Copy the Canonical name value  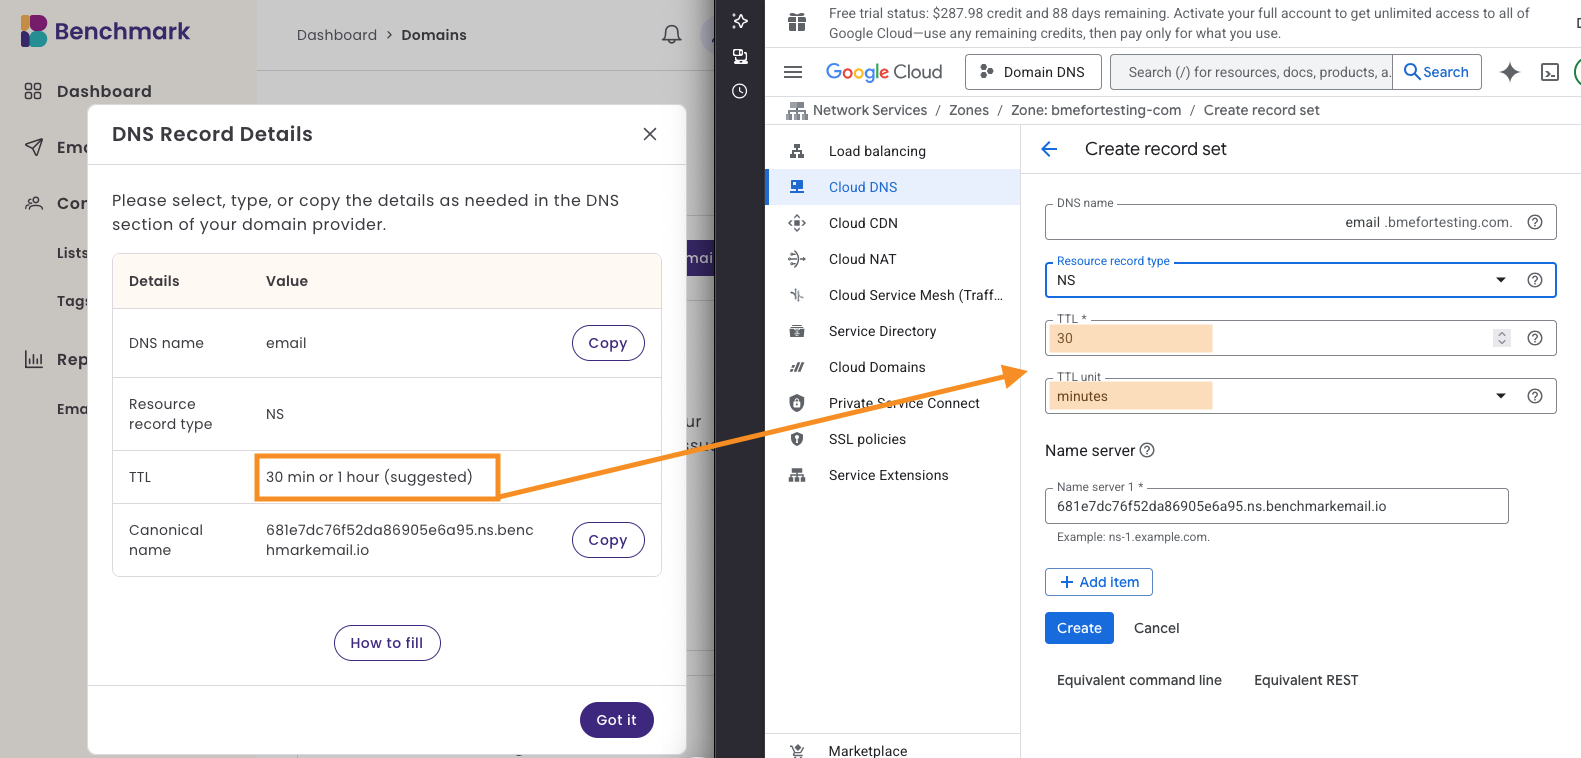[608, 540]
